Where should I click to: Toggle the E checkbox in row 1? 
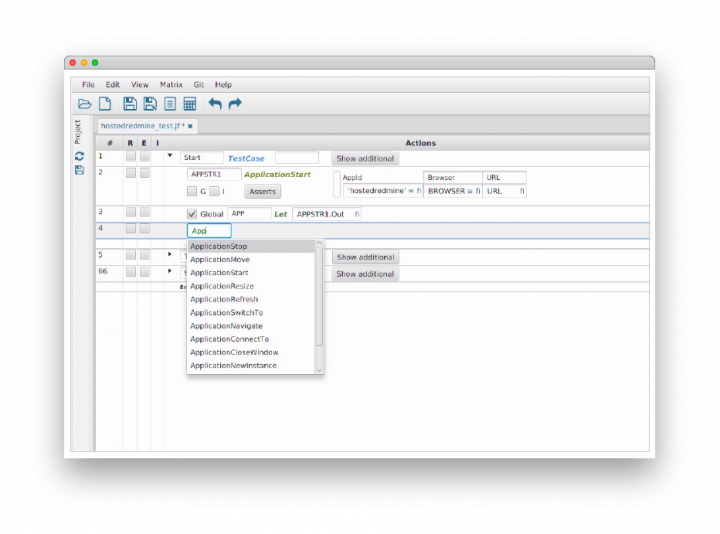(x=145, y=157)
